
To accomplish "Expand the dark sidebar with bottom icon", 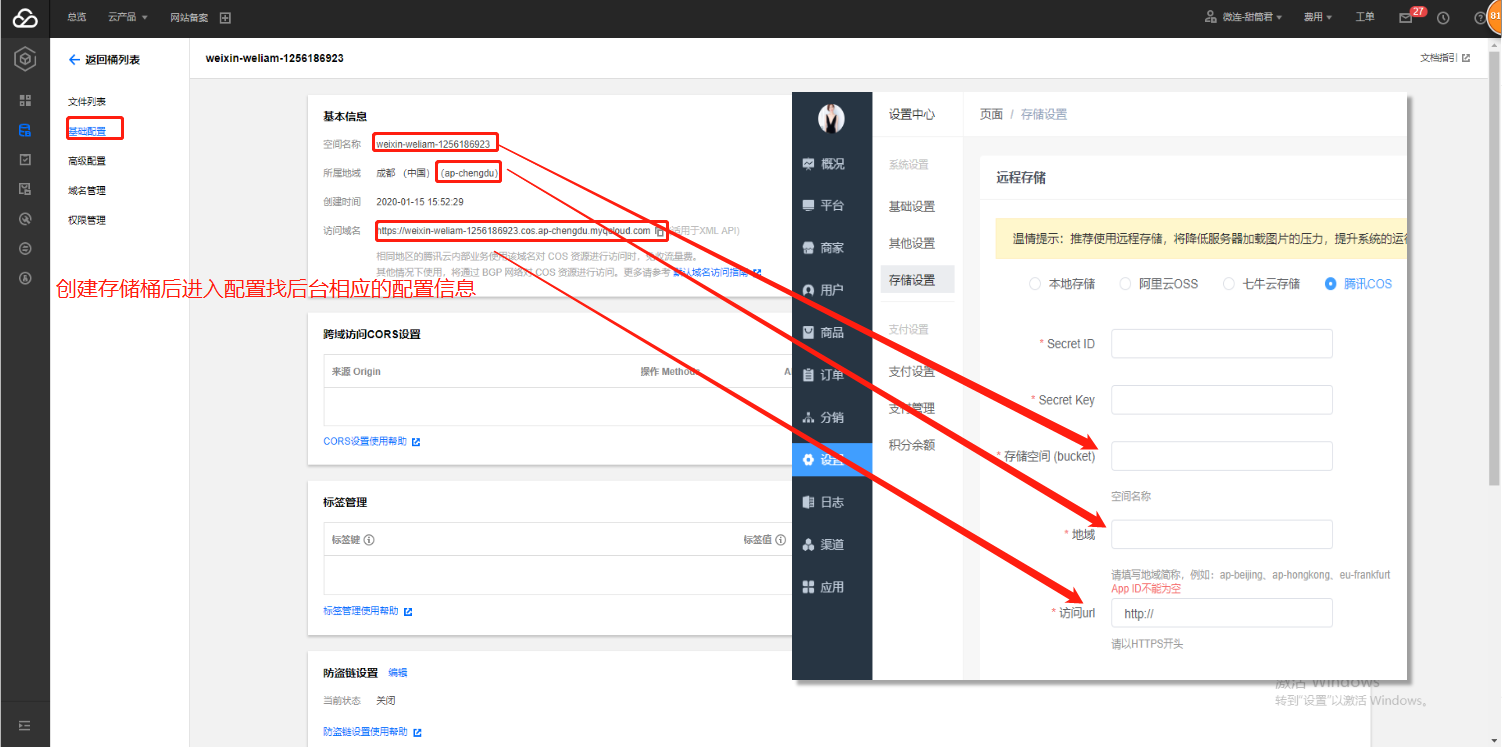I will (x=25, y=725).
